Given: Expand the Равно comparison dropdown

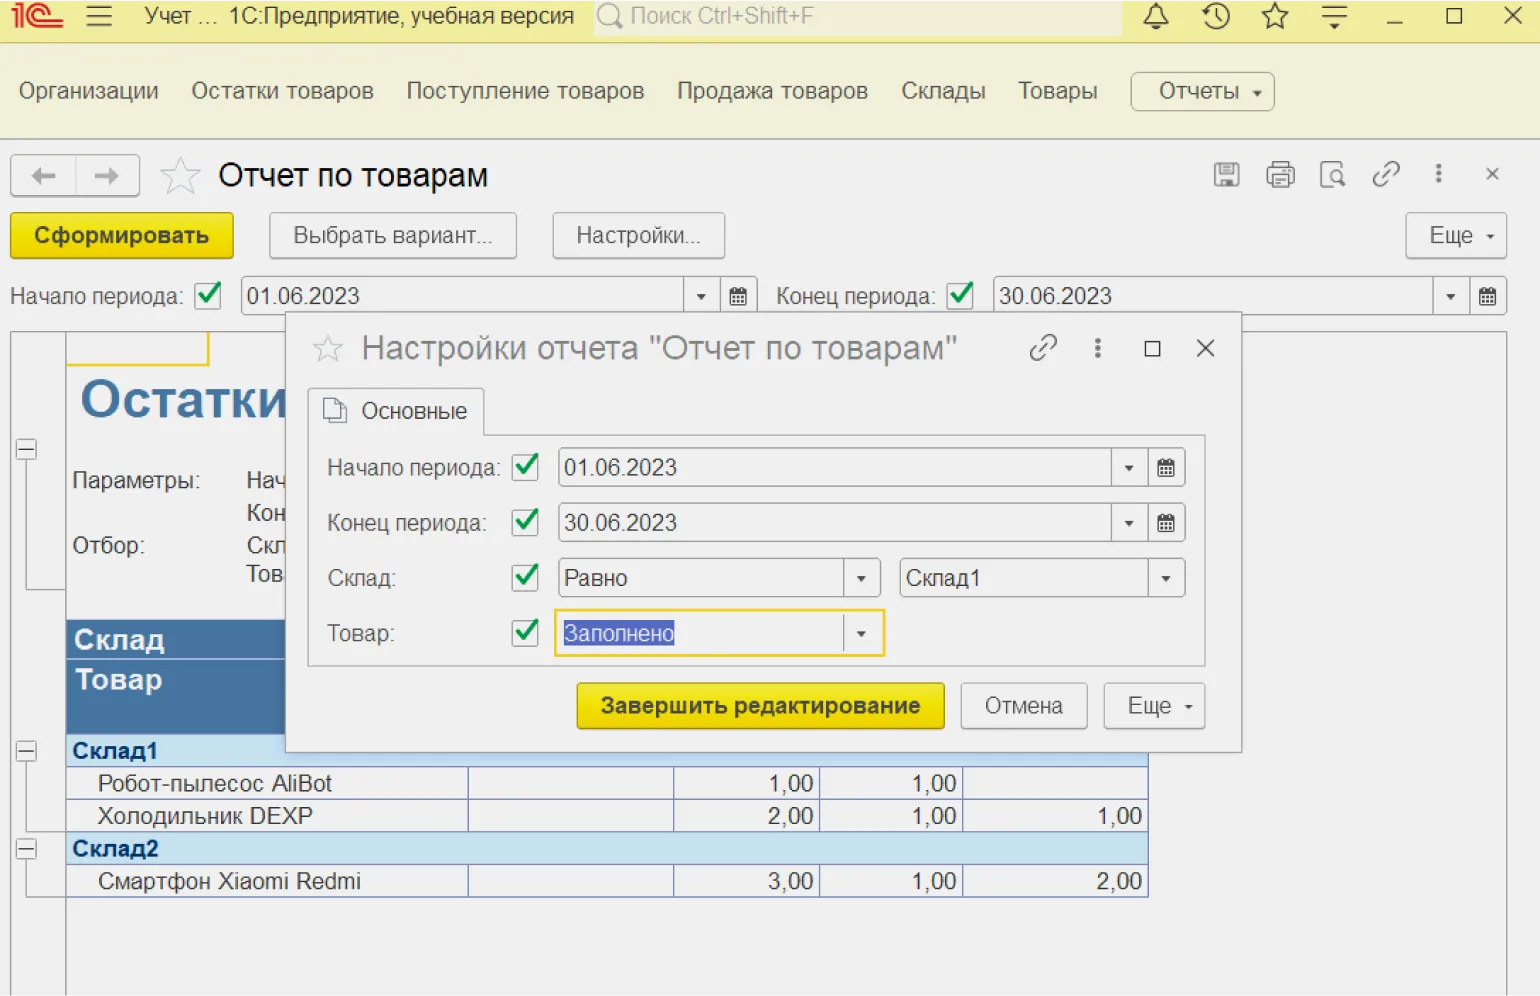Looking at the screenshot, I should coord(861,578).
